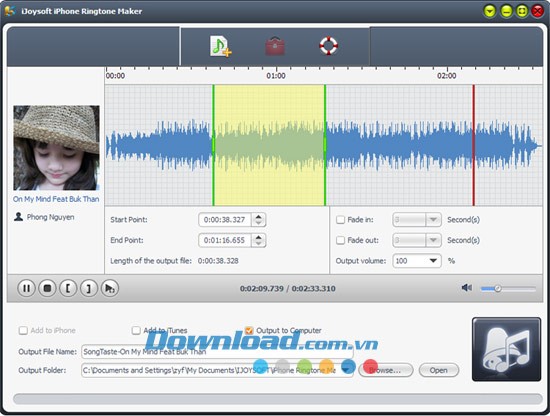Set start point with left bracket button
550x416 pixels.
[68, 288]
